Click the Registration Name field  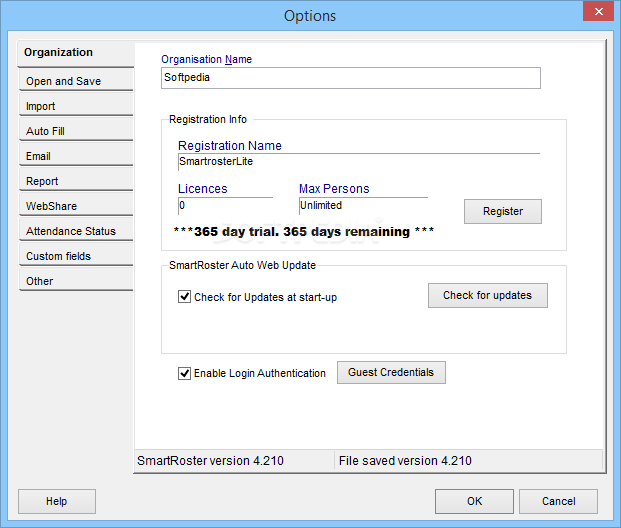(x=359, y=162)
